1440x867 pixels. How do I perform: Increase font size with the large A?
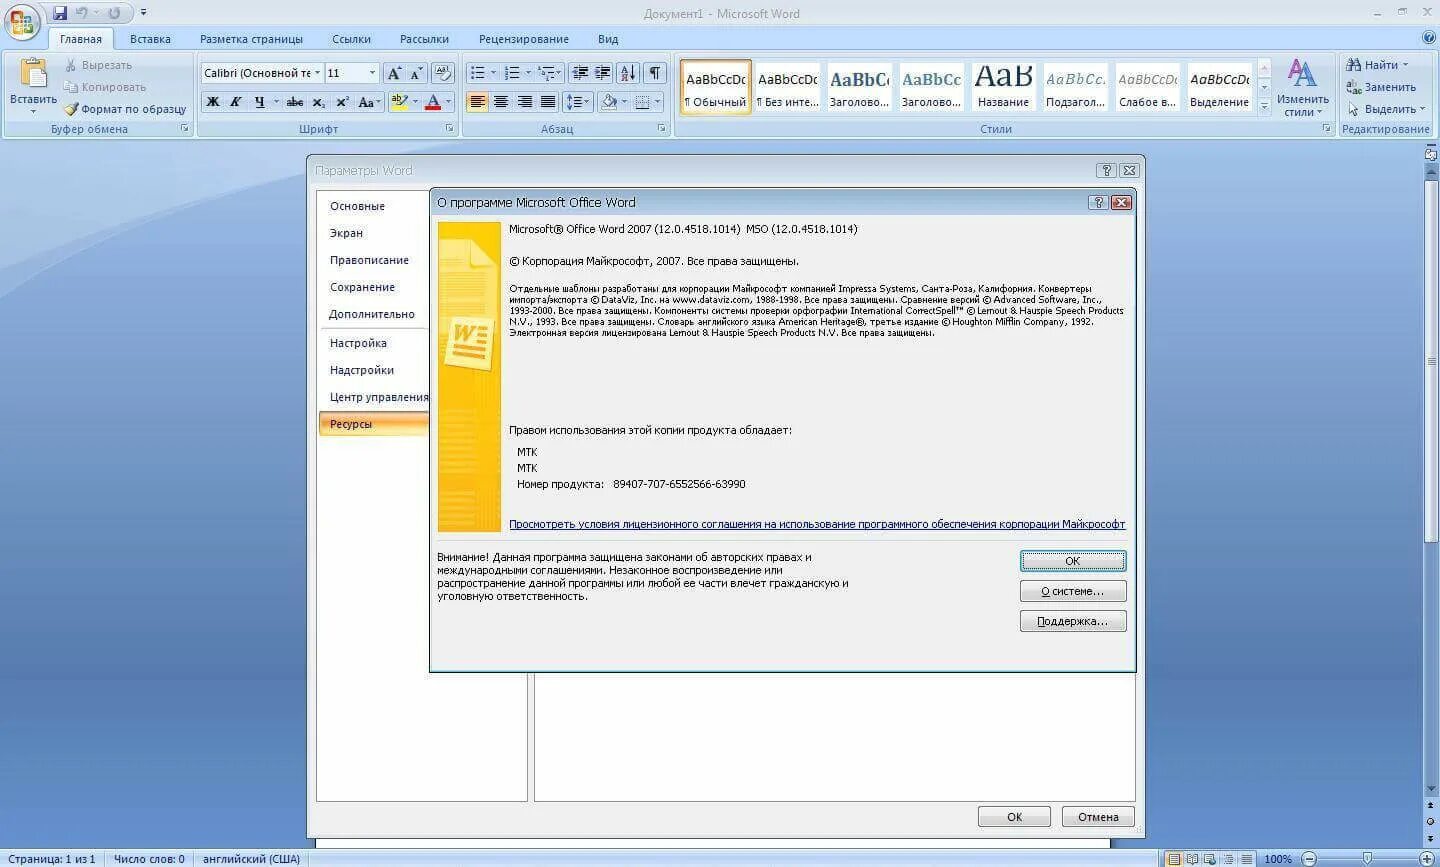394,73
